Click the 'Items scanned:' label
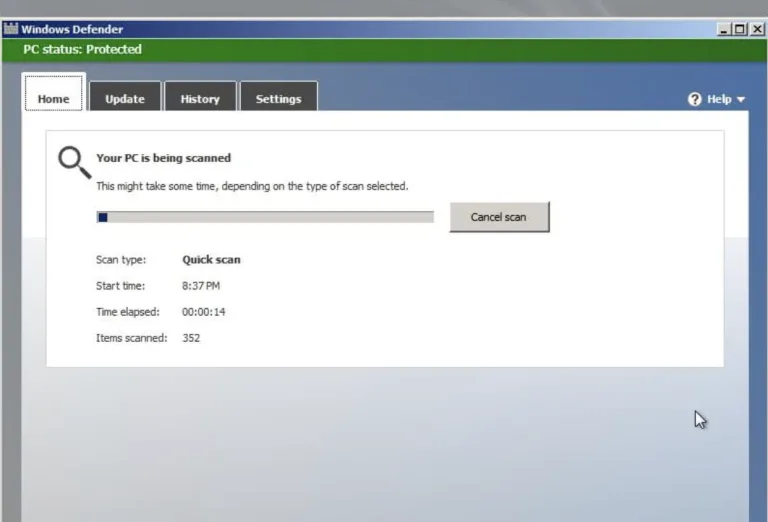 click(131, 338)
